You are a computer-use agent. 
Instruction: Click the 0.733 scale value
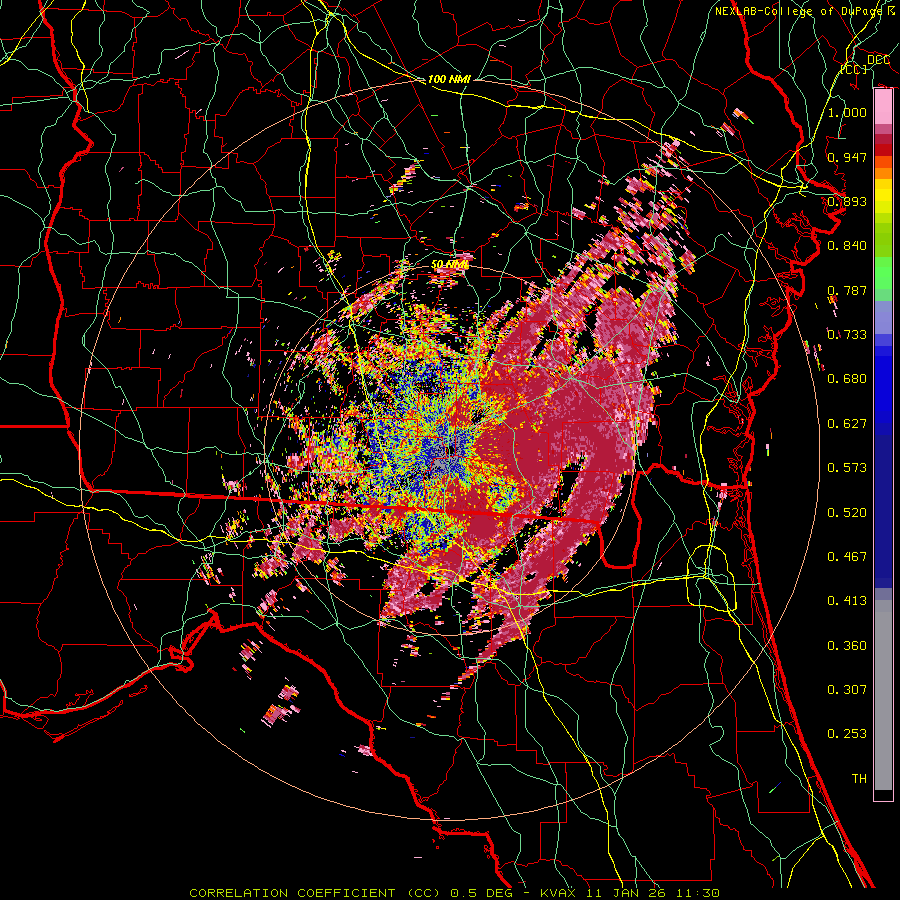point(847,335)
